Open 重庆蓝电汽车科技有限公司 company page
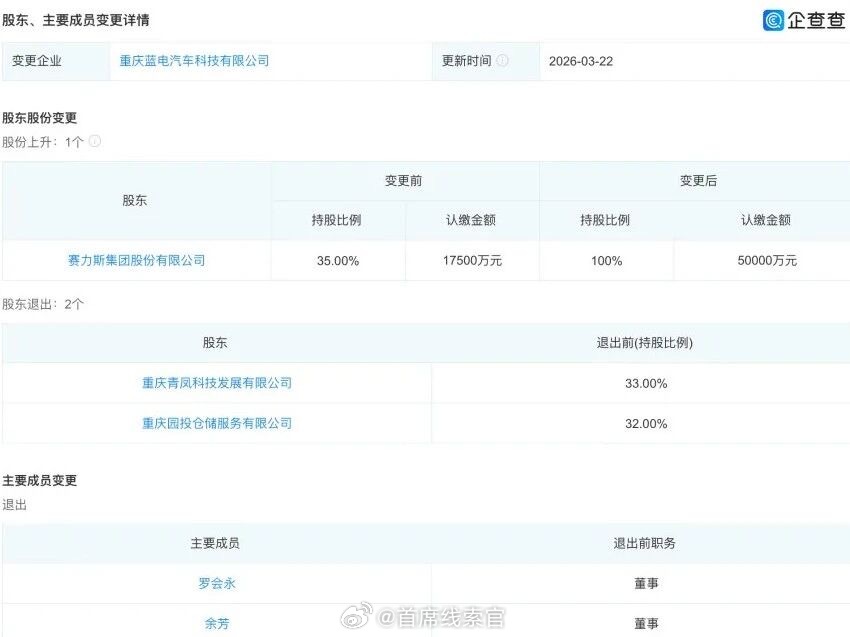 [x=194, y=60]
